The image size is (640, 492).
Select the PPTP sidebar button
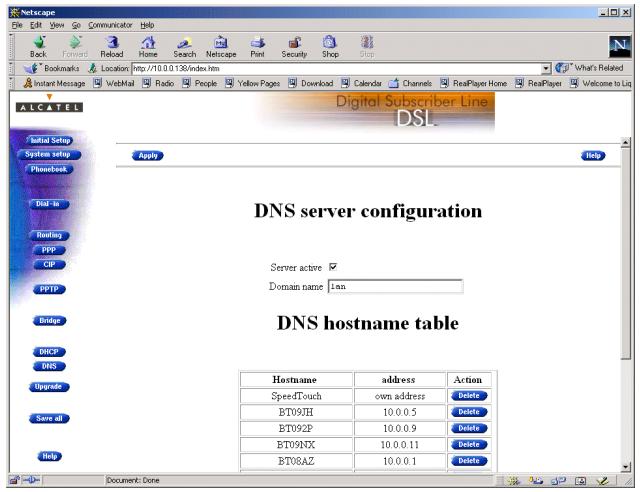pyautogui.click(x=49, y=289)
